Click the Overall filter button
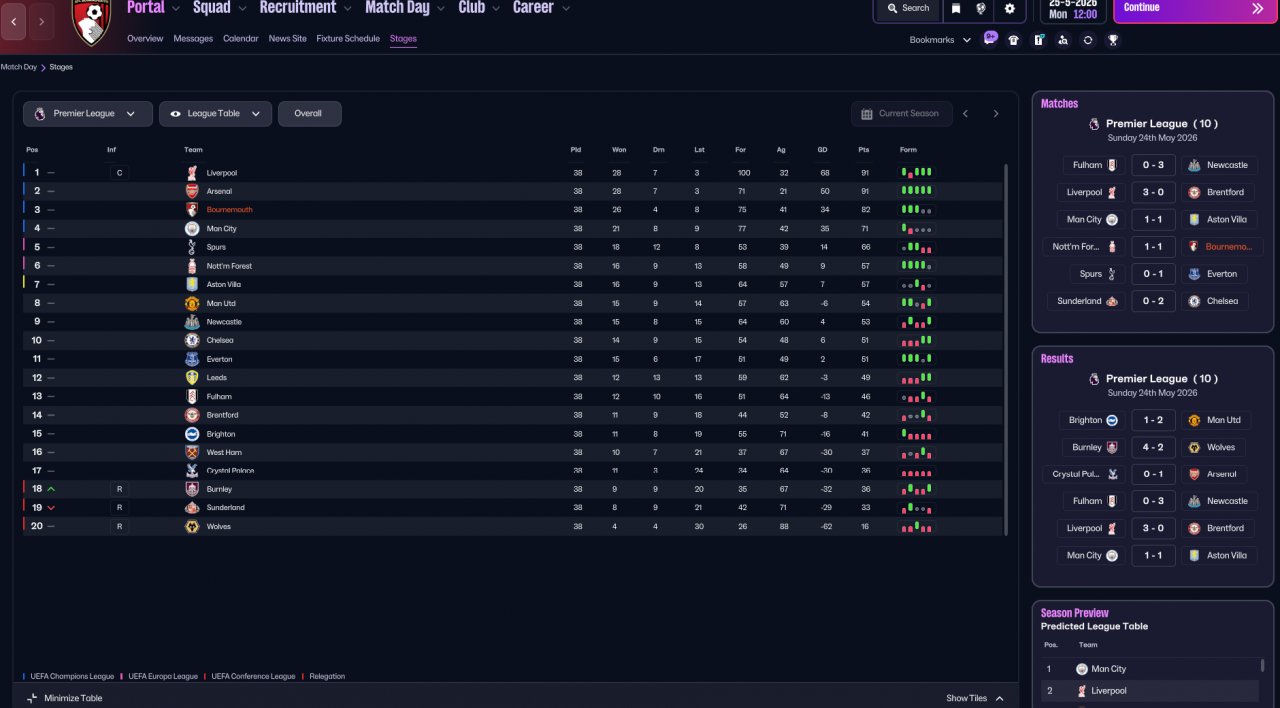Screen dimensions: 1280x708 click(309, 114)
